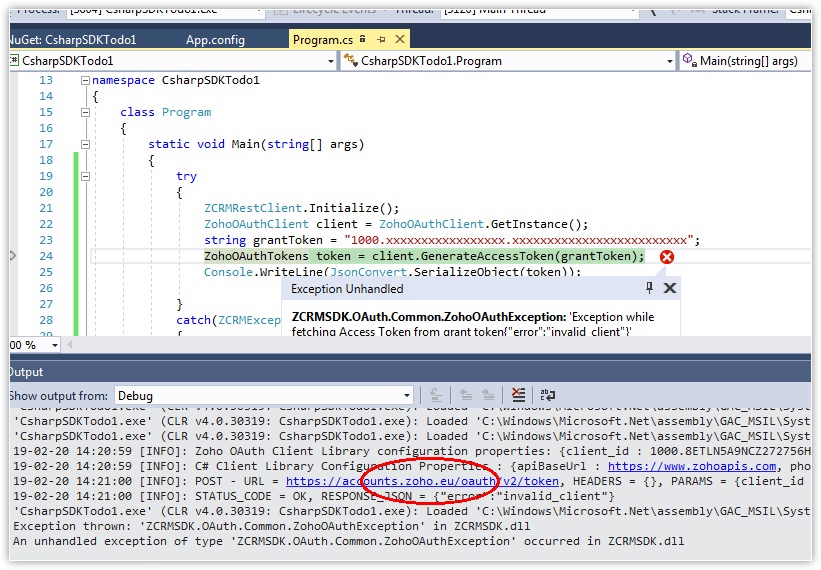Viewport: 821px width, 570px height.
Task: Open the editor zoom percentage dropdown
Action: pos(54,345)
